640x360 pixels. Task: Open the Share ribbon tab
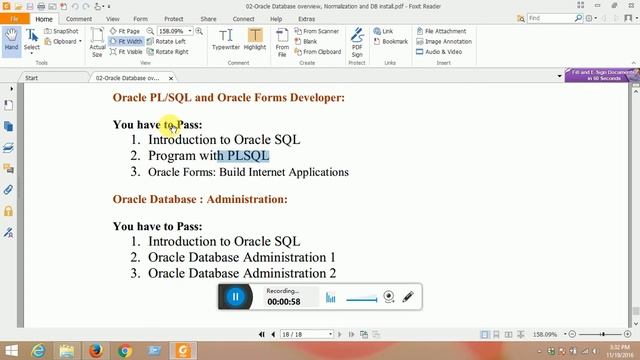208,19
